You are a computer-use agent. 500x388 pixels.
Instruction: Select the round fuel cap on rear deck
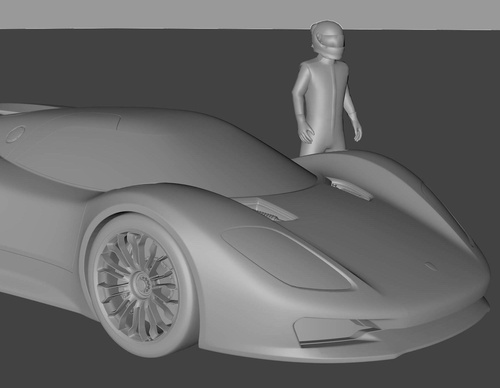[15, 134]
